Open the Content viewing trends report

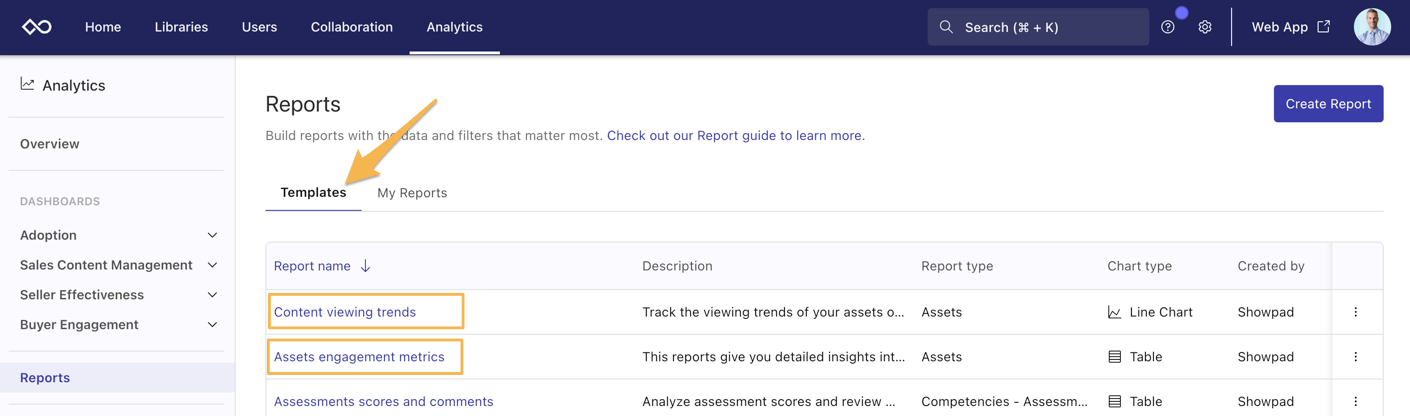345,312
